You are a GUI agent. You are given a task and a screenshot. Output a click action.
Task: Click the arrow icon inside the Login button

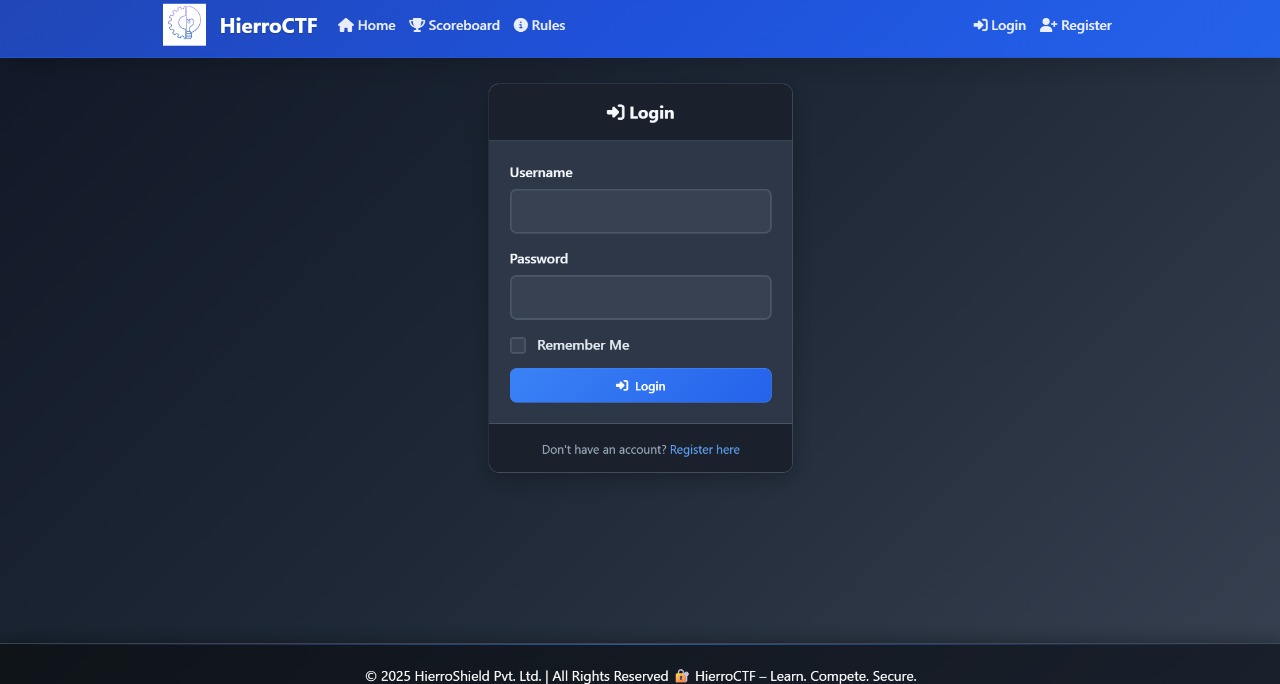coord(620,385)
